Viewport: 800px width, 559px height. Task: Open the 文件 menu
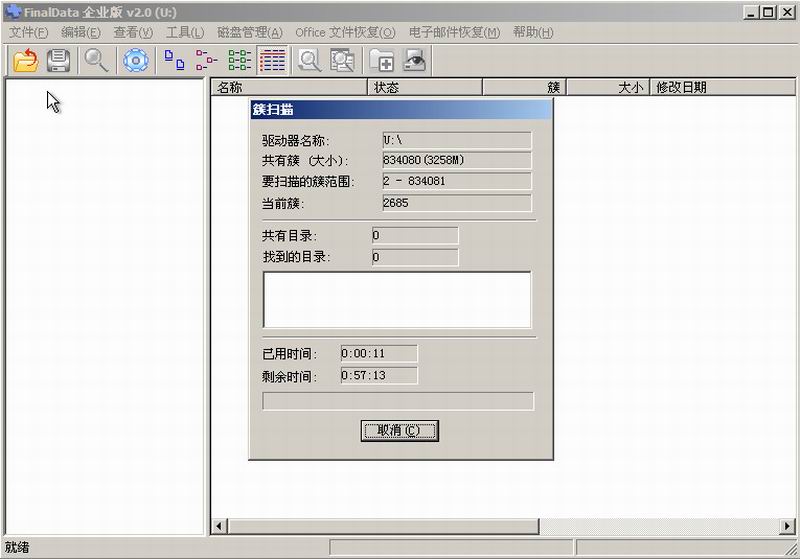pyautogui.click(x=28, y=32)
